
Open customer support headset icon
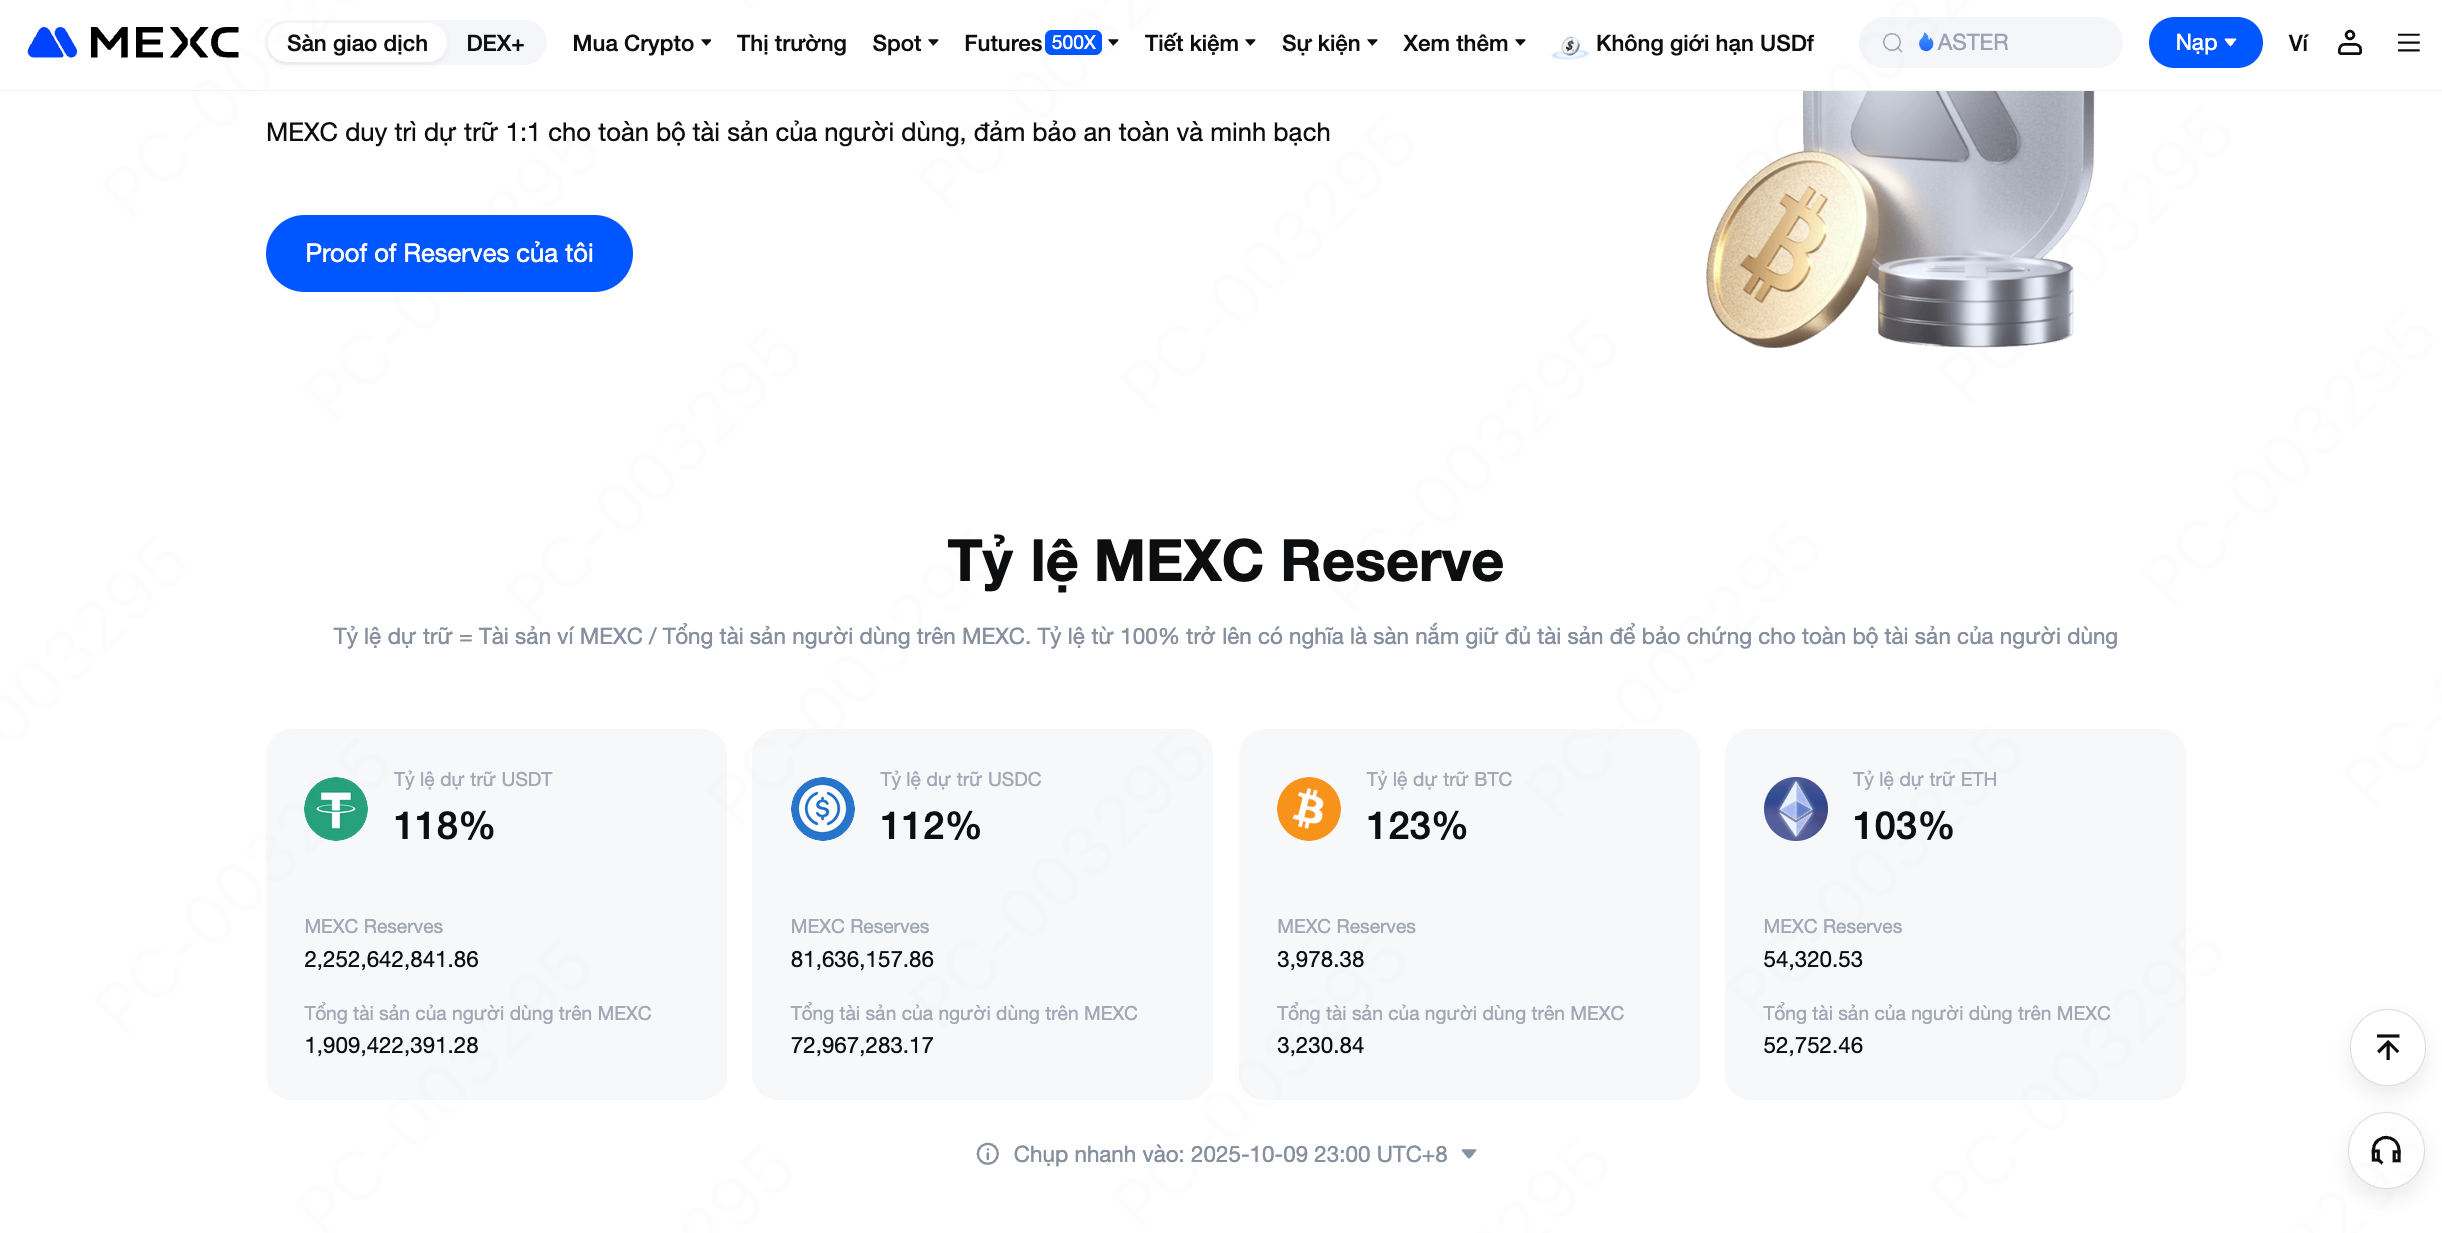[x=2387, y=1150]
